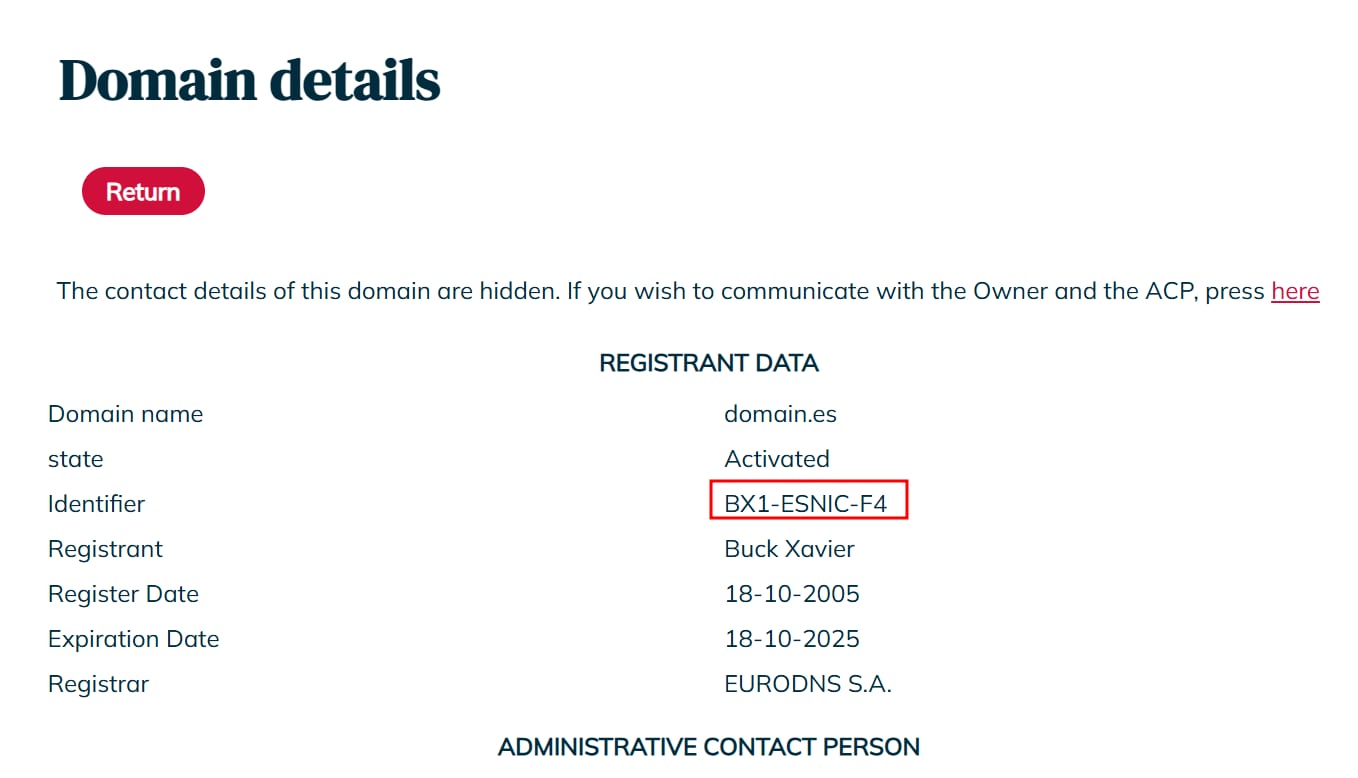Click the 'Expiration Date' field label

click(133, 639)
